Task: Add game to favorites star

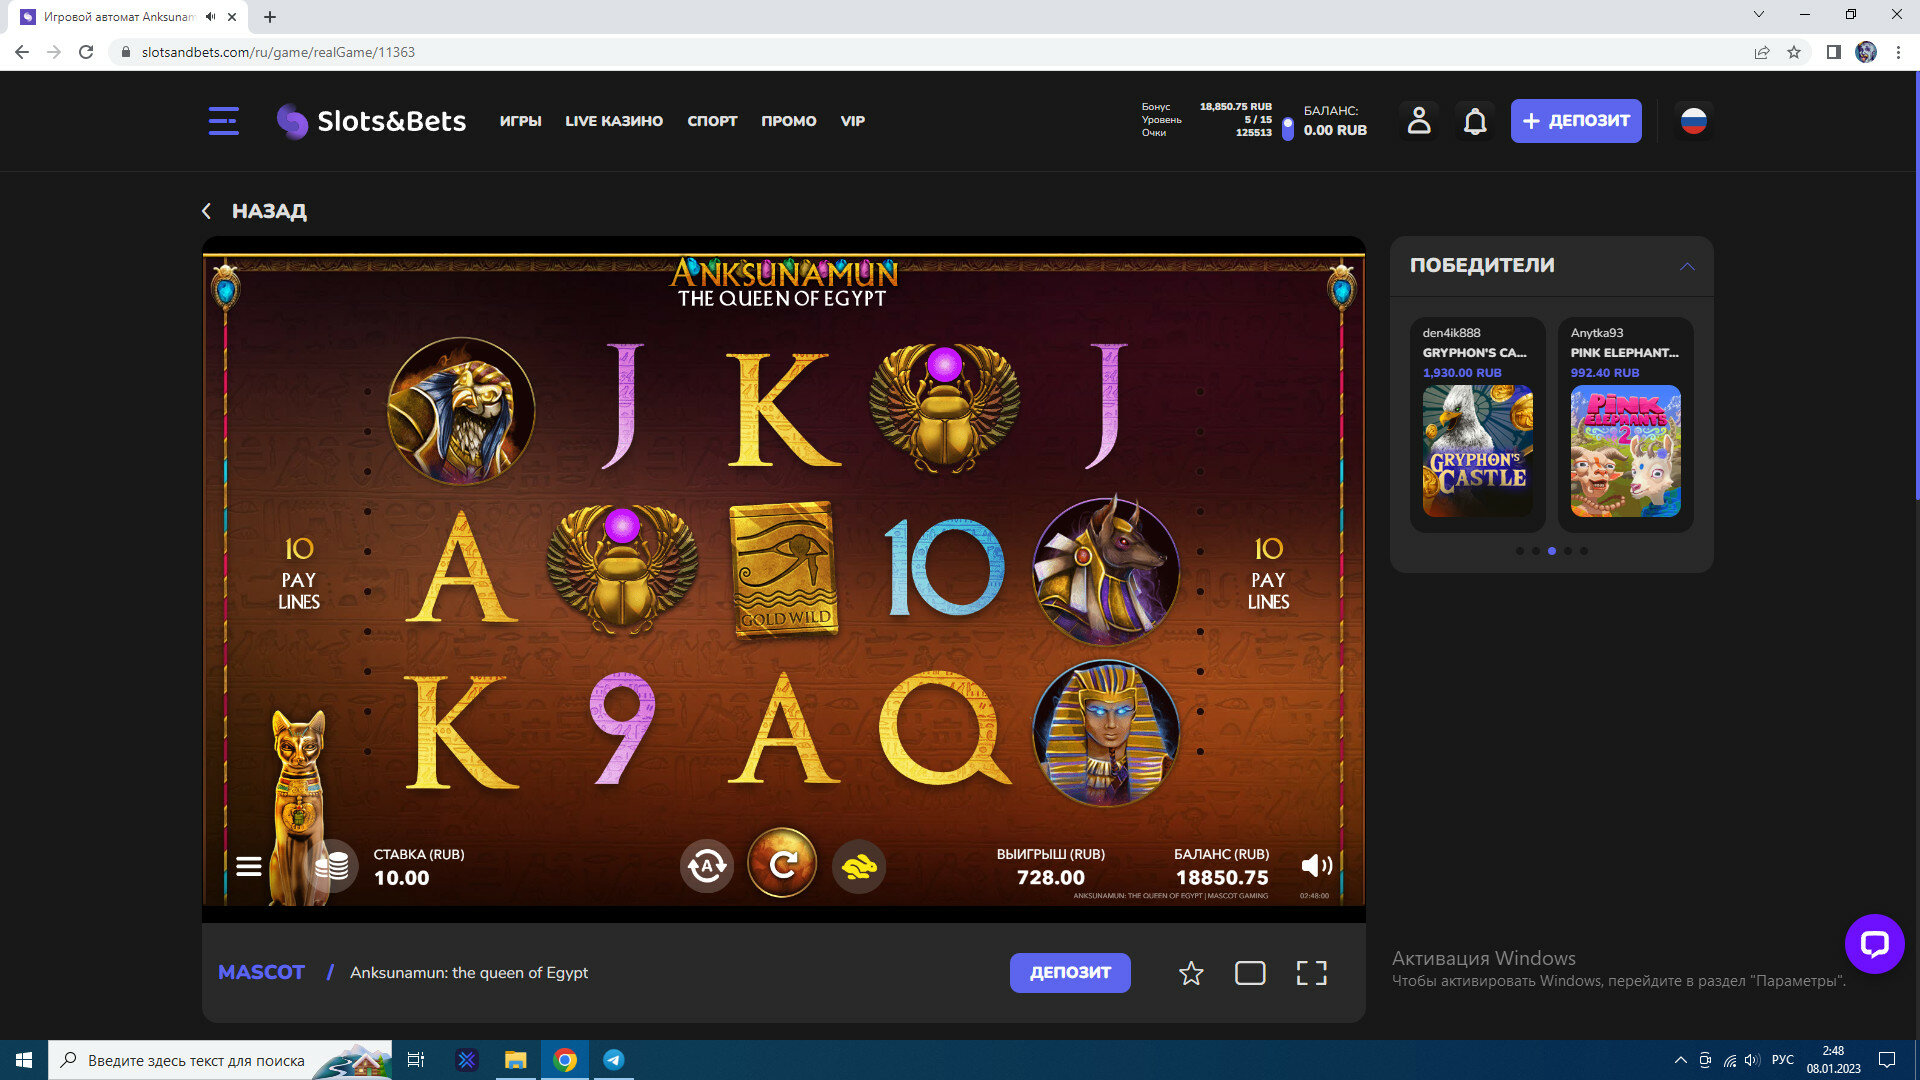Action: (1191, 973)
